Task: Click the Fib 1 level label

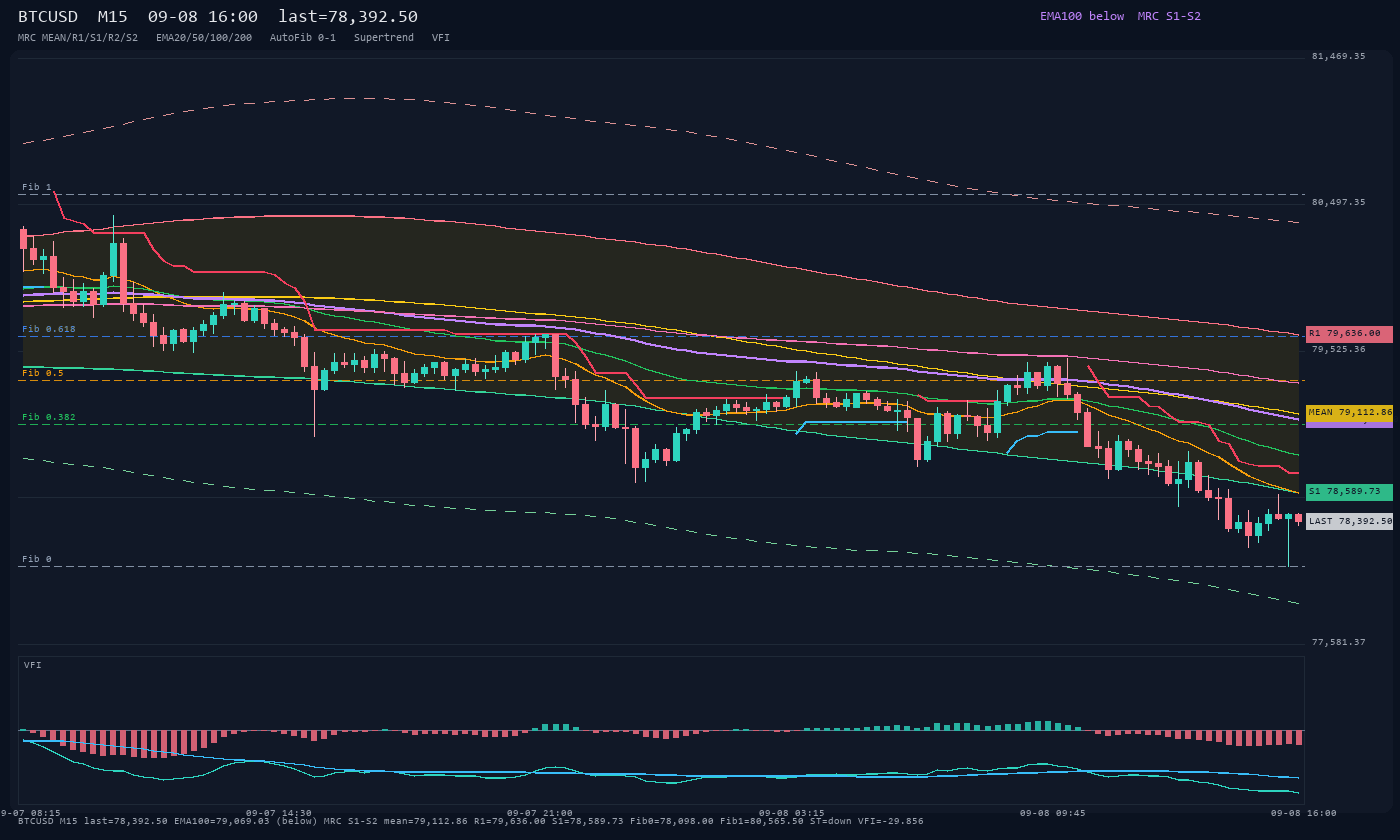Action: [x=37, y=187]
